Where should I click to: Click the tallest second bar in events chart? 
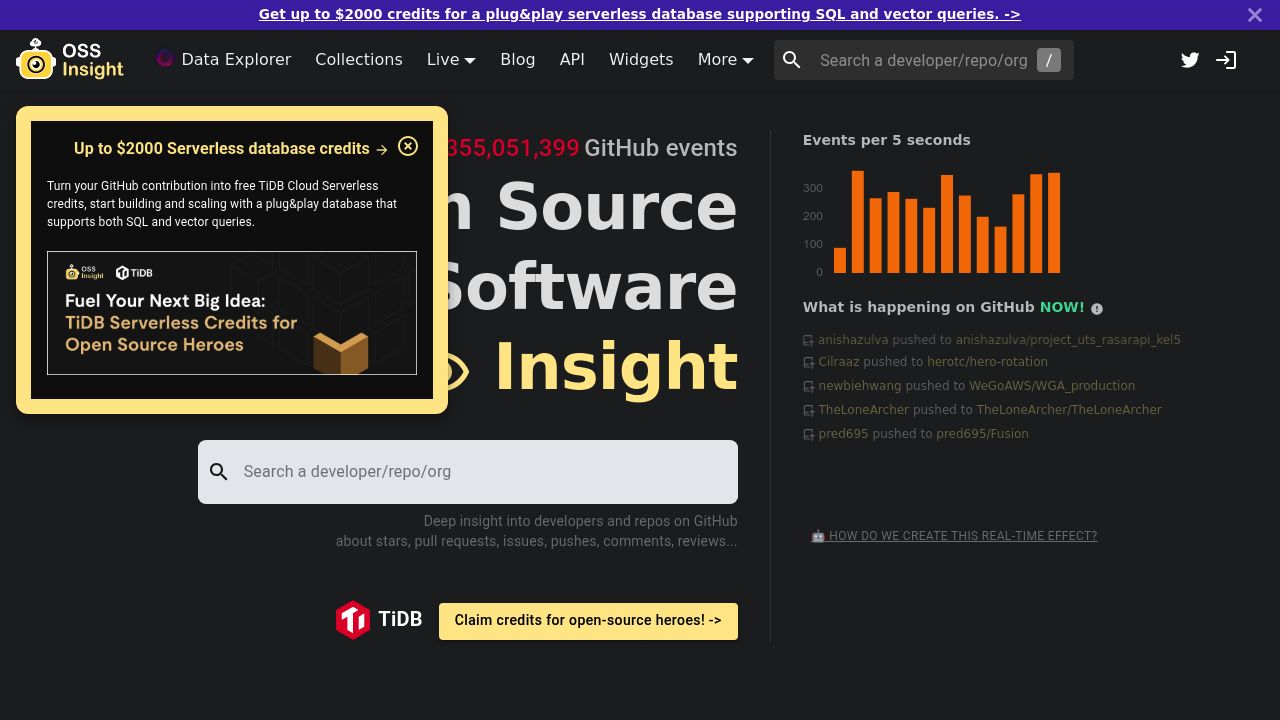(858, 222)
